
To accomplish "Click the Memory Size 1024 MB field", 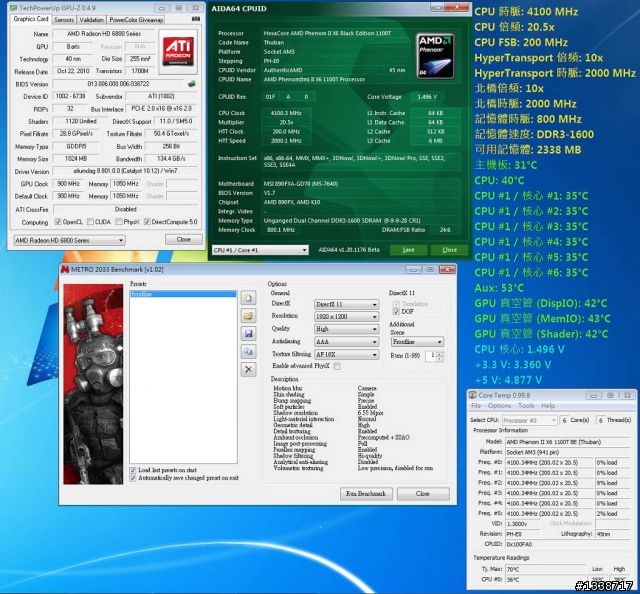I will [x=75, y=158].
